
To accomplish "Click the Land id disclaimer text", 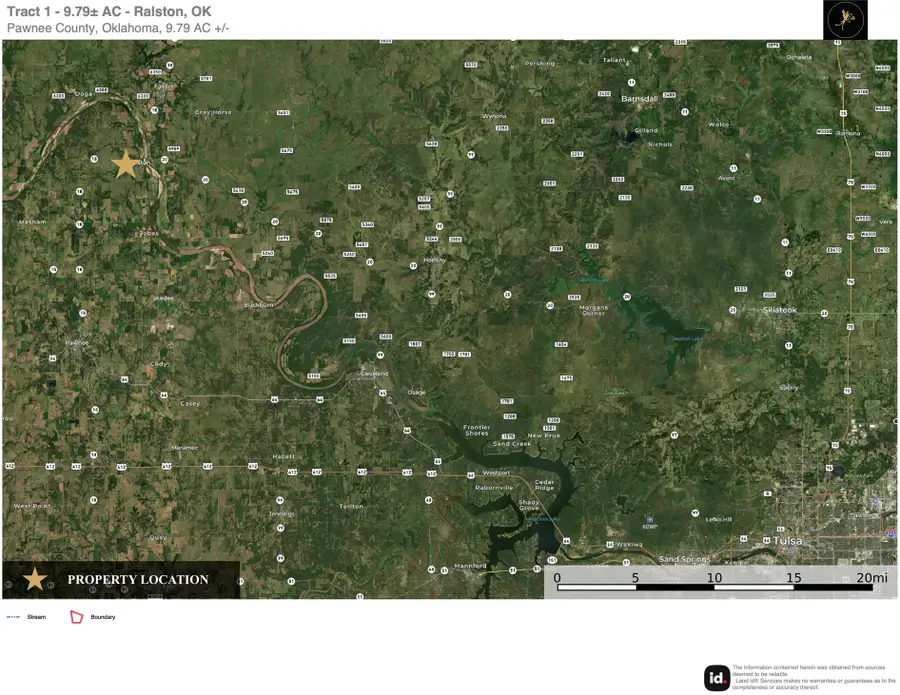I will pyautogui.click(x=814, y=677).
